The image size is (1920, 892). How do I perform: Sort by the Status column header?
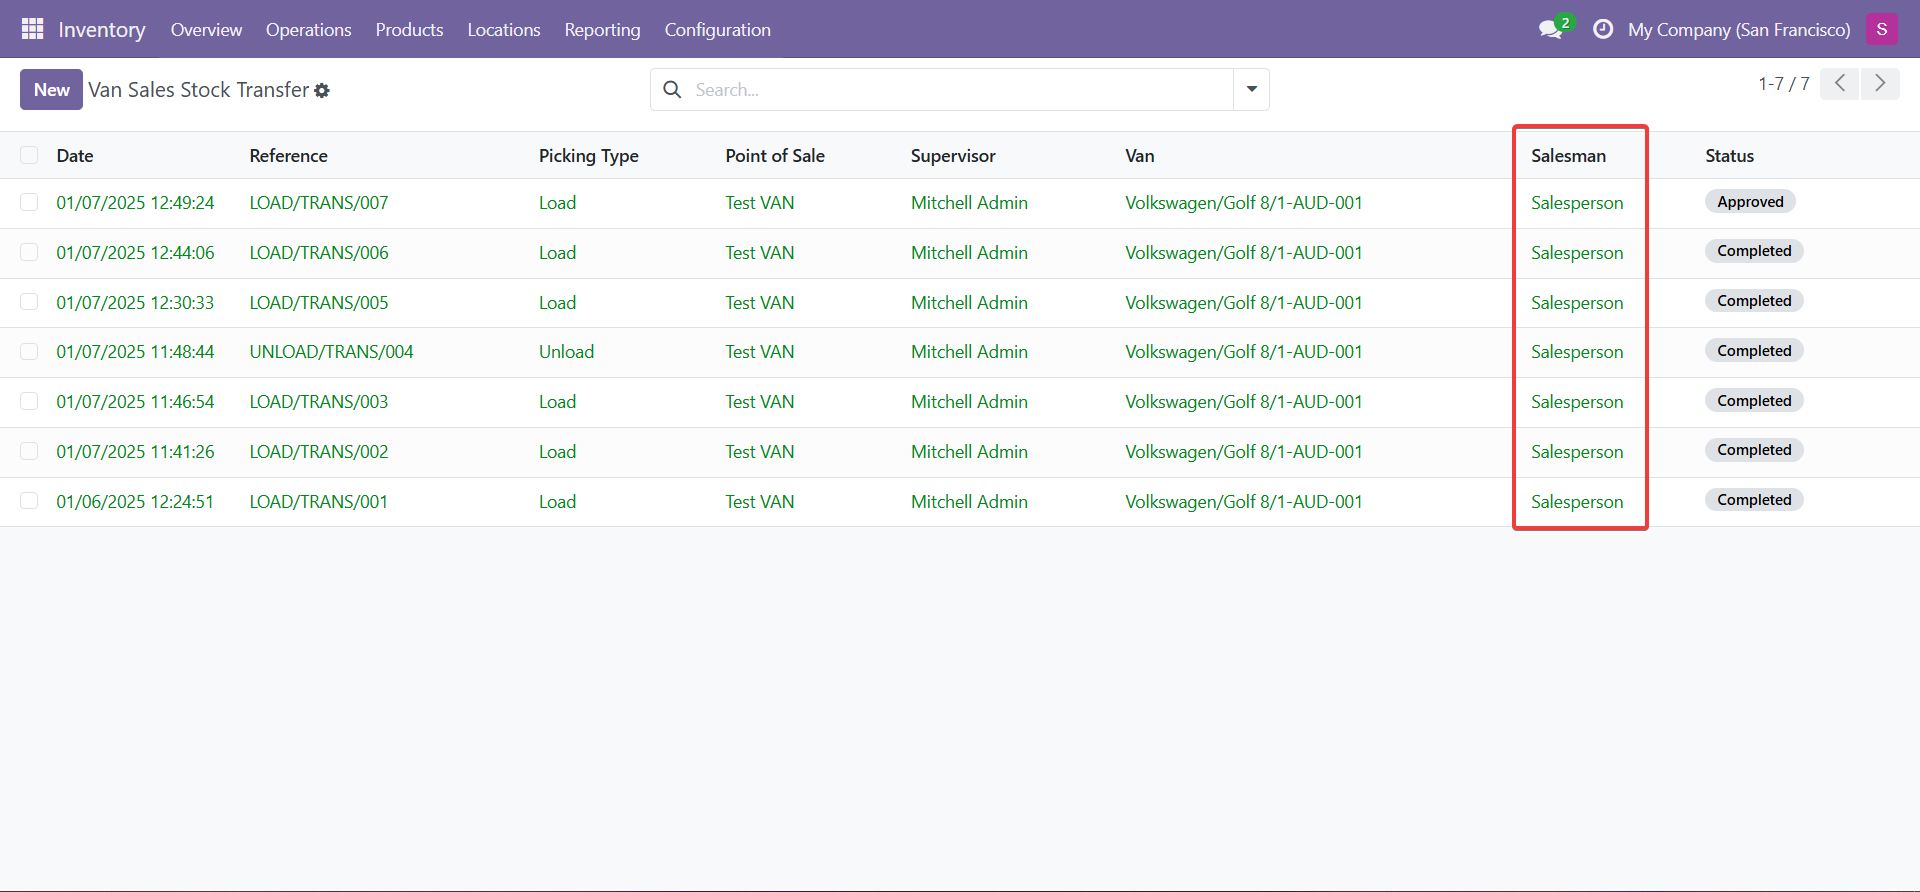(1729, 156)
